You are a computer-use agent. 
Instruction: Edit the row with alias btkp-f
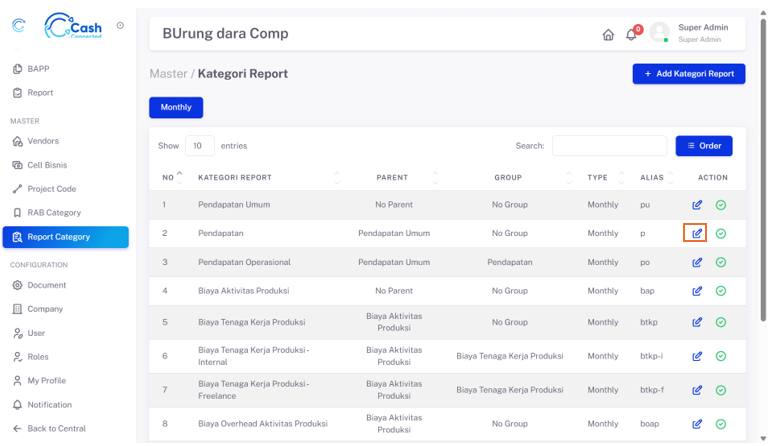697,390
